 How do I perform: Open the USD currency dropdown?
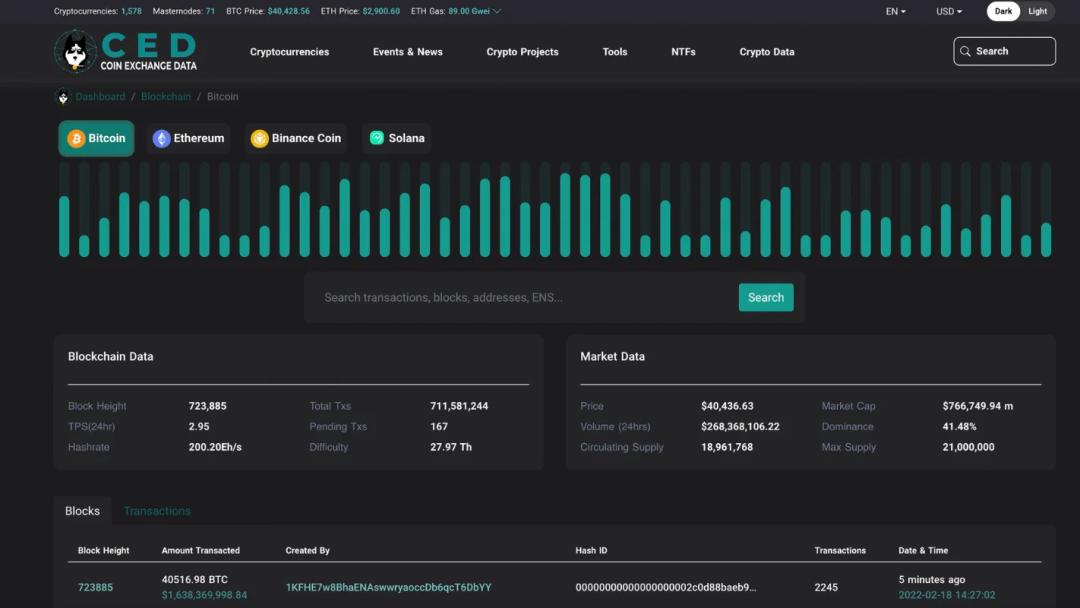point(948,11)
